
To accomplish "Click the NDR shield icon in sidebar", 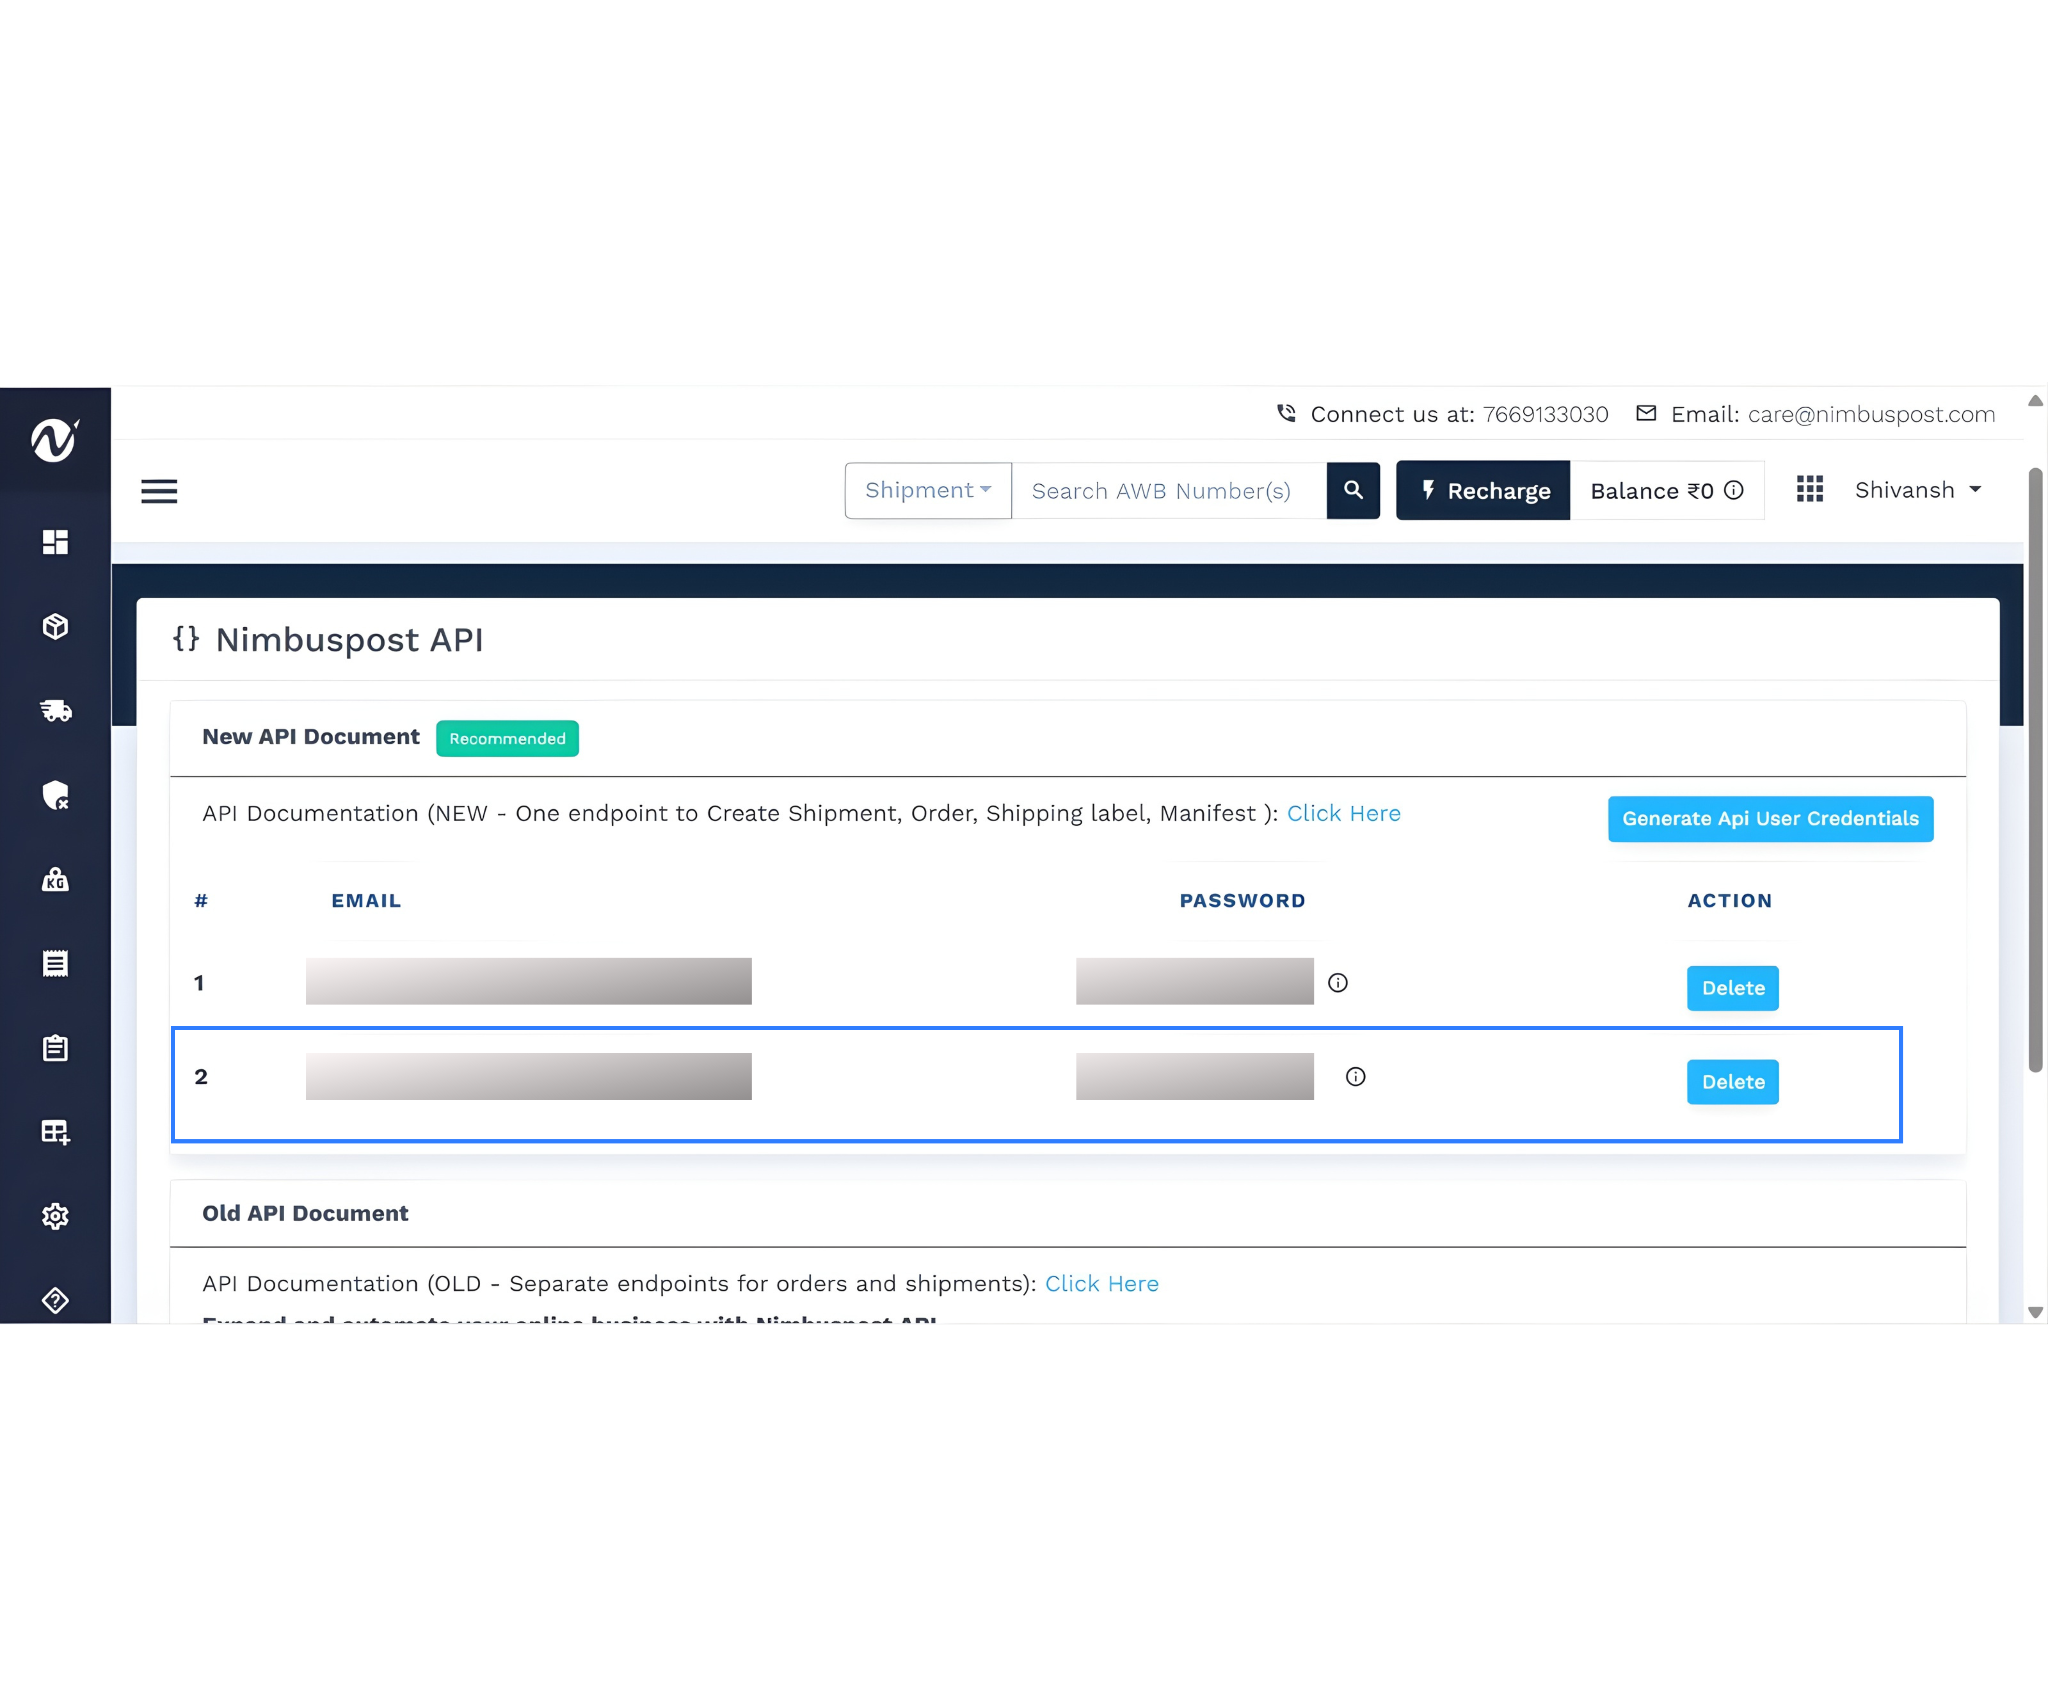I will click(x=55, y=796).
